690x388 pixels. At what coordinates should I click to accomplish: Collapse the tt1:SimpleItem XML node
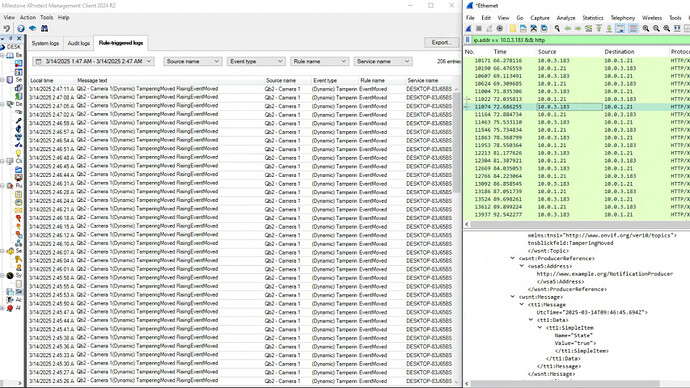[x=540, y=328]
